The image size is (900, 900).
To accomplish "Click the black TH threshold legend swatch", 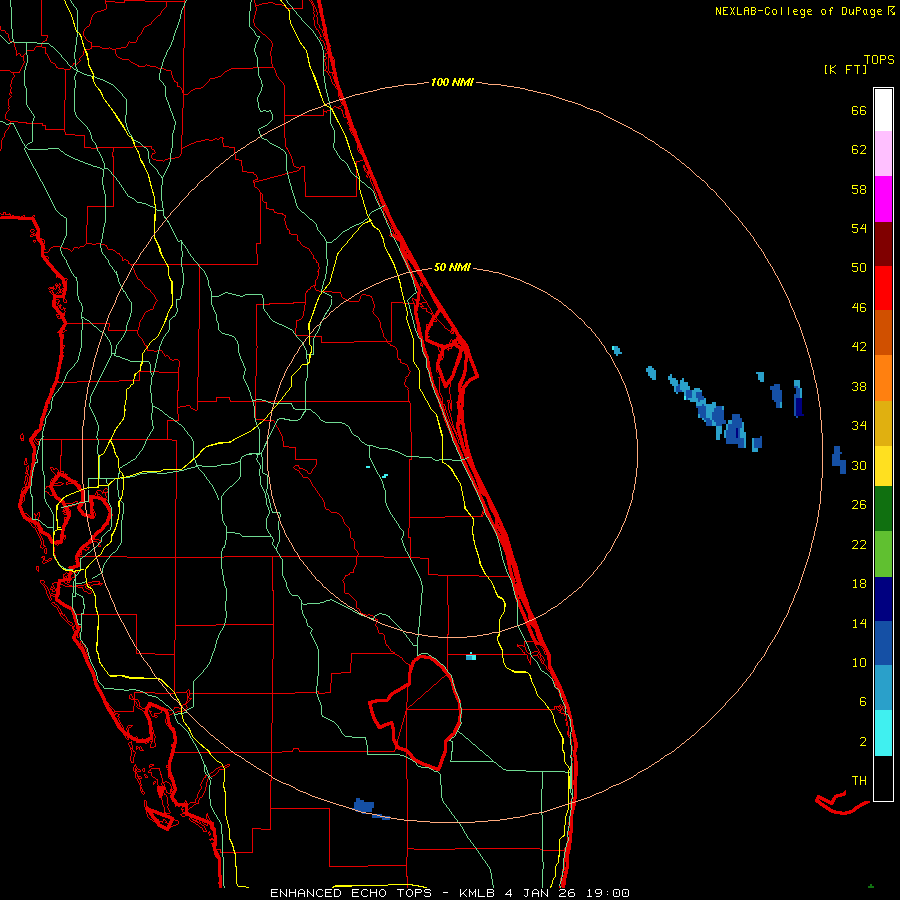I will tap(883, 778).
